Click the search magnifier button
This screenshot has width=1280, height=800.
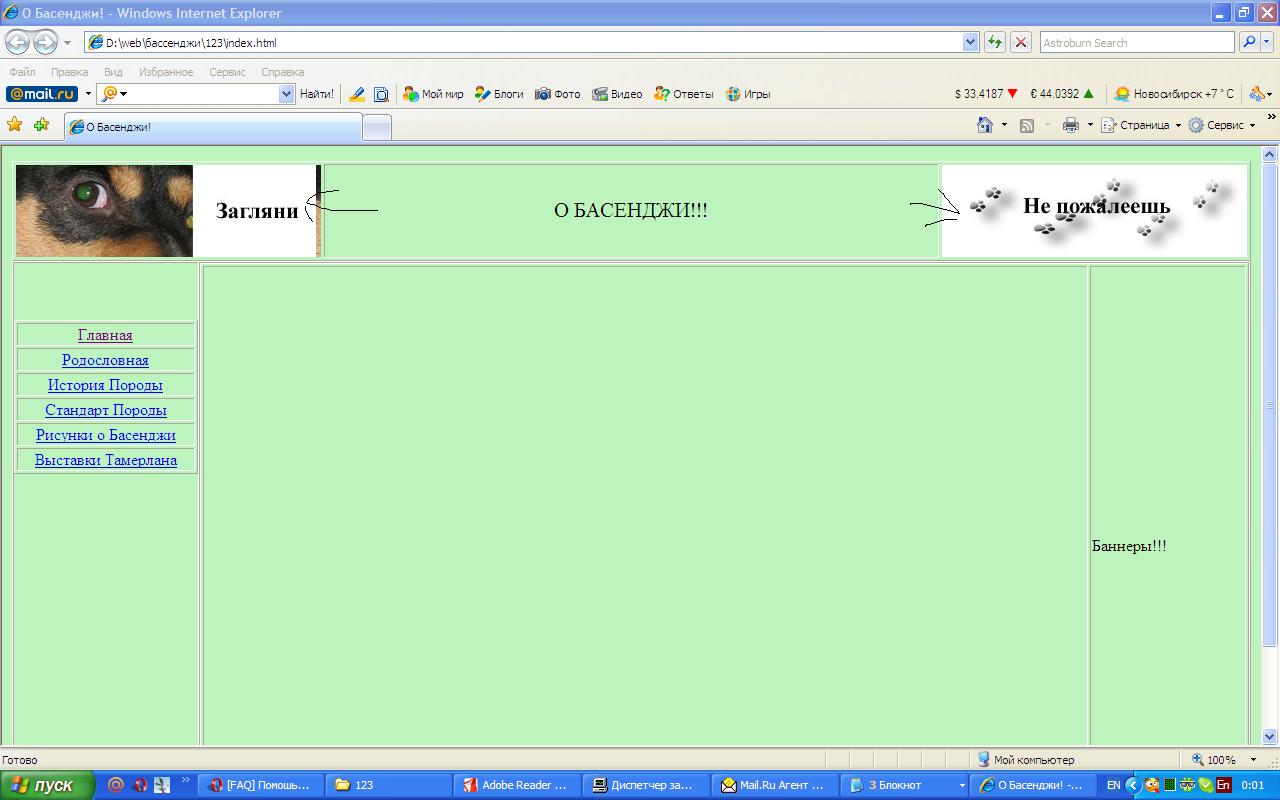point(1248,43)
